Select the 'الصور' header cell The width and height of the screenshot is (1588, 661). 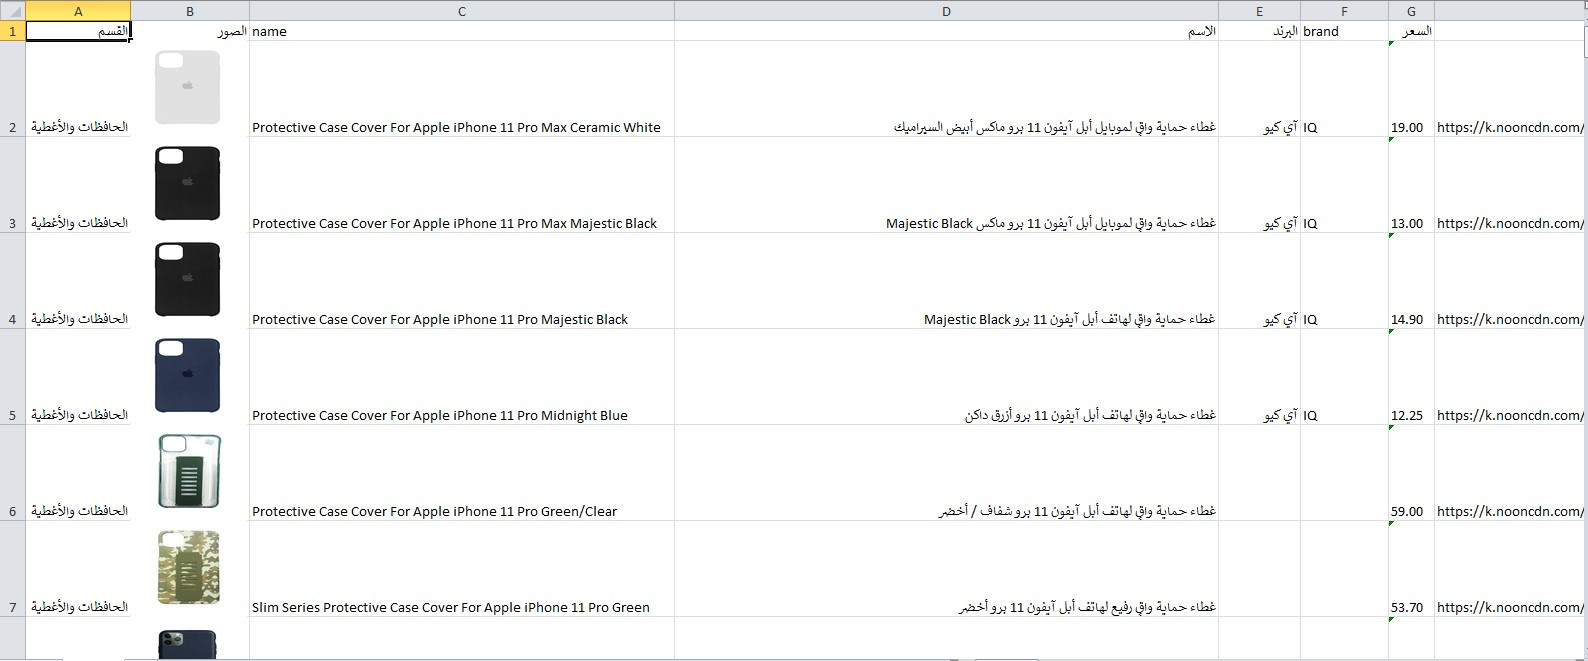(x=190, y=31)
